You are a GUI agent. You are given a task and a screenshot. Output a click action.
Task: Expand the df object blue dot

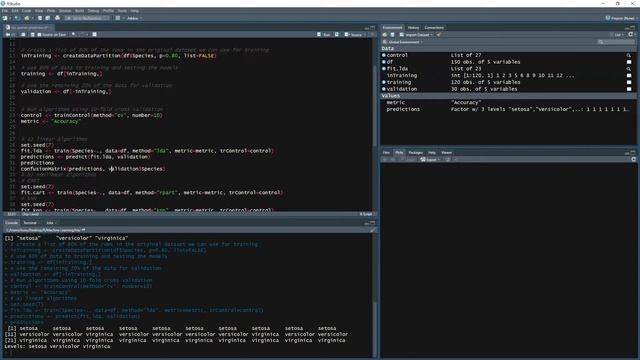coord(384,62)
